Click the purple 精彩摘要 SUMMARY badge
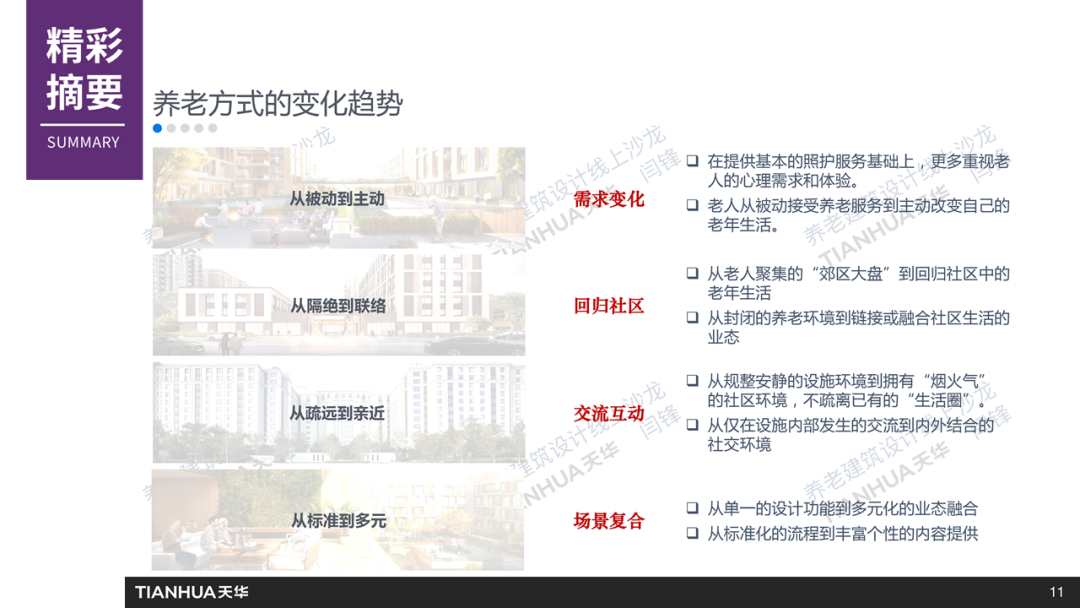The width and height of the screenshot is (1080, 608). pos(84,90)
